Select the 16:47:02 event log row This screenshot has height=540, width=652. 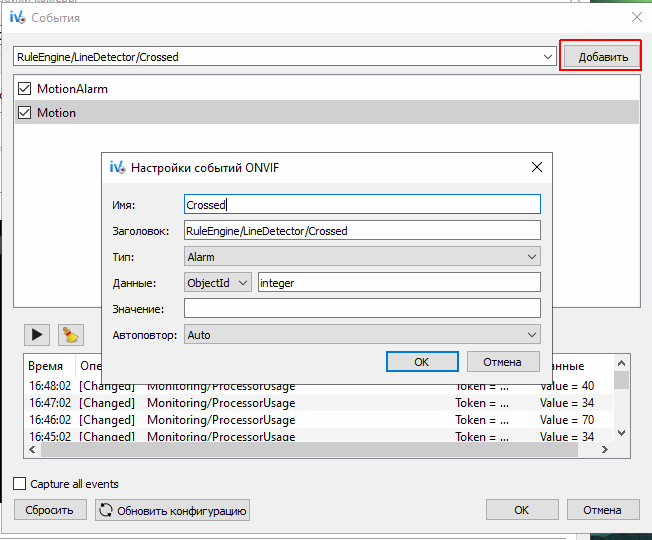tap(319, 403)
